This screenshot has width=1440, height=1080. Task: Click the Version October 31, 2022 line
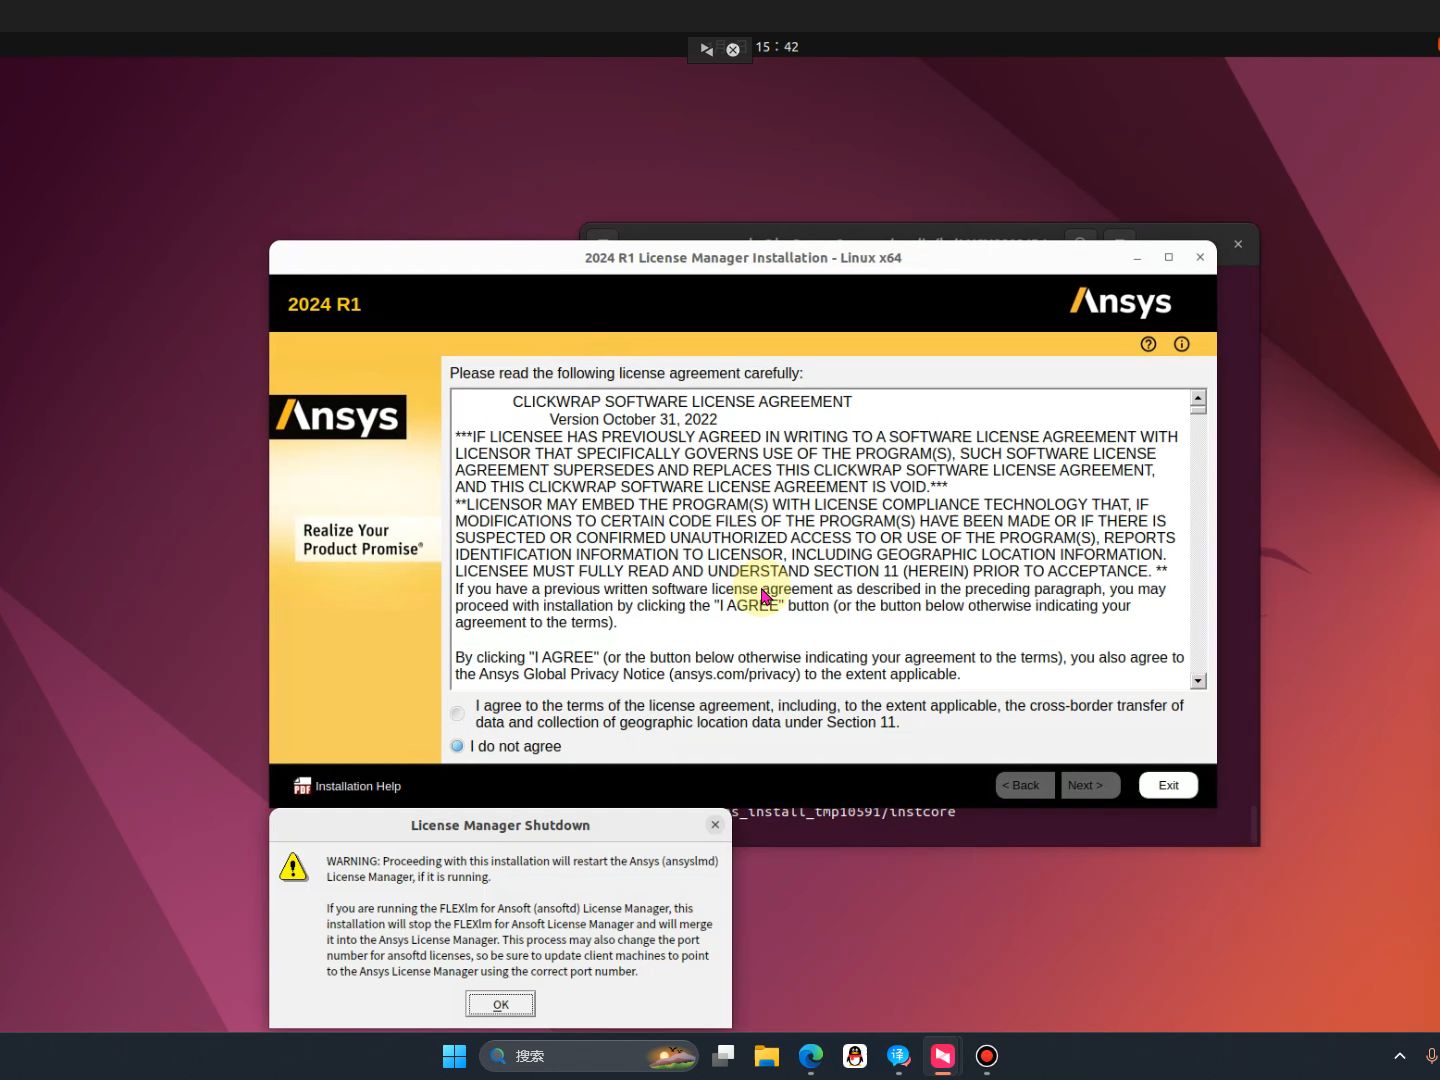(x=633, y=419)
